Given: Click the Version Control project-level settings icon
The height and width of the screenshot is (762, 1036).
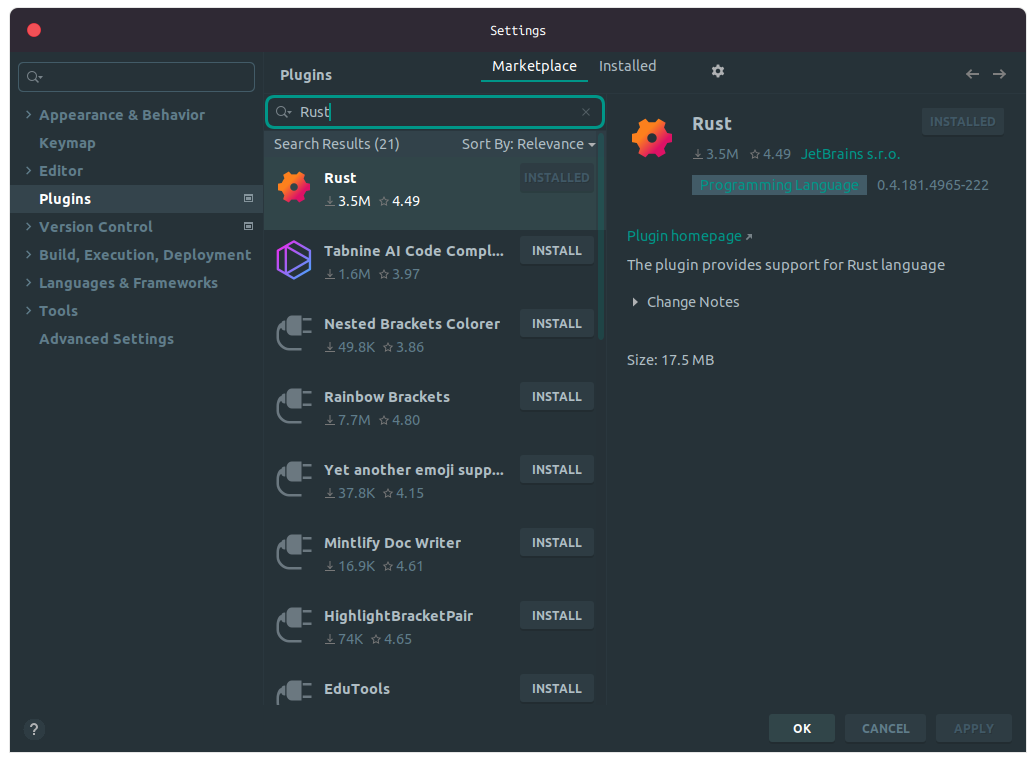Looking at the screenshot, I should [x=248, y=226].
